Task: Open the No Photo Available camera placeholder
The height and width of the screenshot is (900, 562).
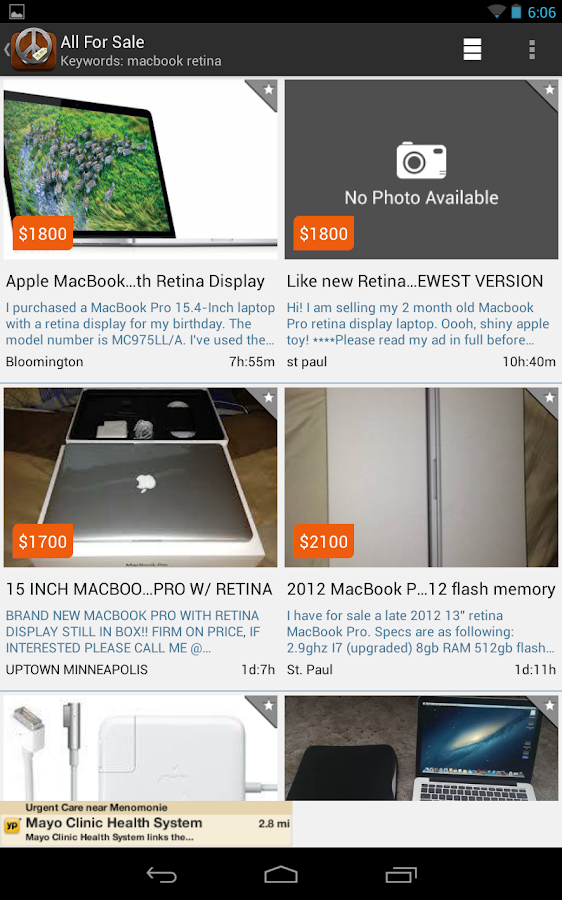Action: click(421, 169)
